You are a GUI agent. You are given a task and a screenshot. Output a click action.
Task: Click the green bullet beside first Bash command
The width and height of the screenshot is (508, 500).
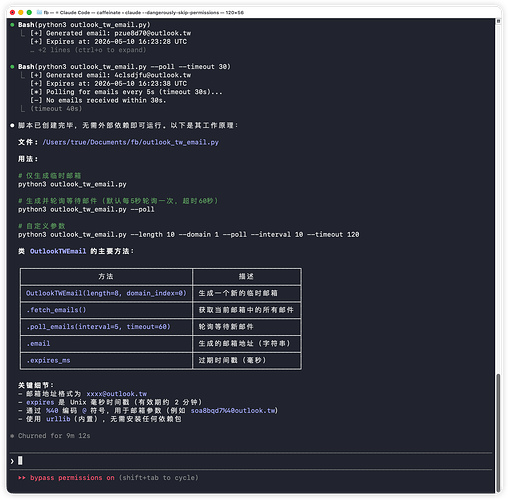12,25
